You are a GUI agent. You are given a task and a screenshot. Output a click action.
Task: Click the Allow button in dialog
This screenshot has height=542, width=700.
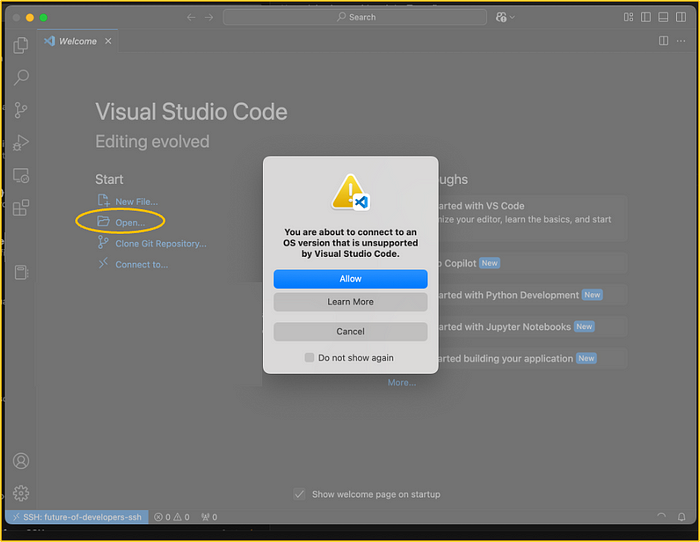pyautogui.click(x=350, y=279)
